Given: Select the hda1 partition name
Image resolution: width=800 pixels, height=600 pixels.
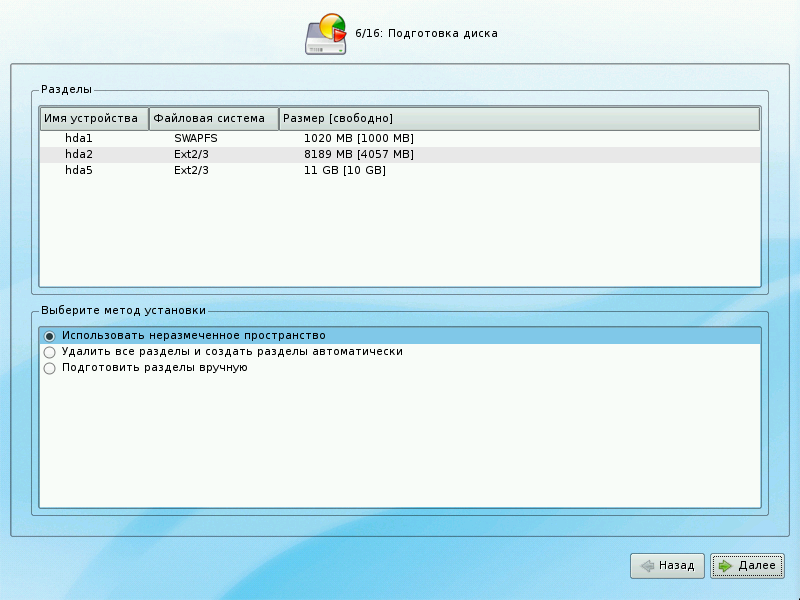Looking at the screenshot, I should pyautogui.click(x=78, y=138).
